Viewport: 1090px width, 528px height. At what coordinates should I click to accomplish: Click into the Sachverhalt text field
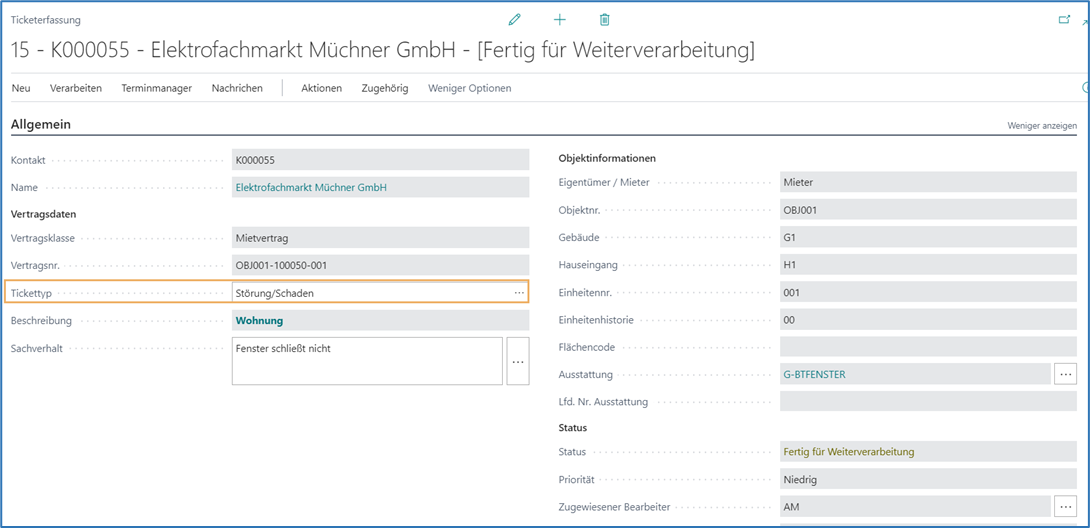(x=366, y=361)
